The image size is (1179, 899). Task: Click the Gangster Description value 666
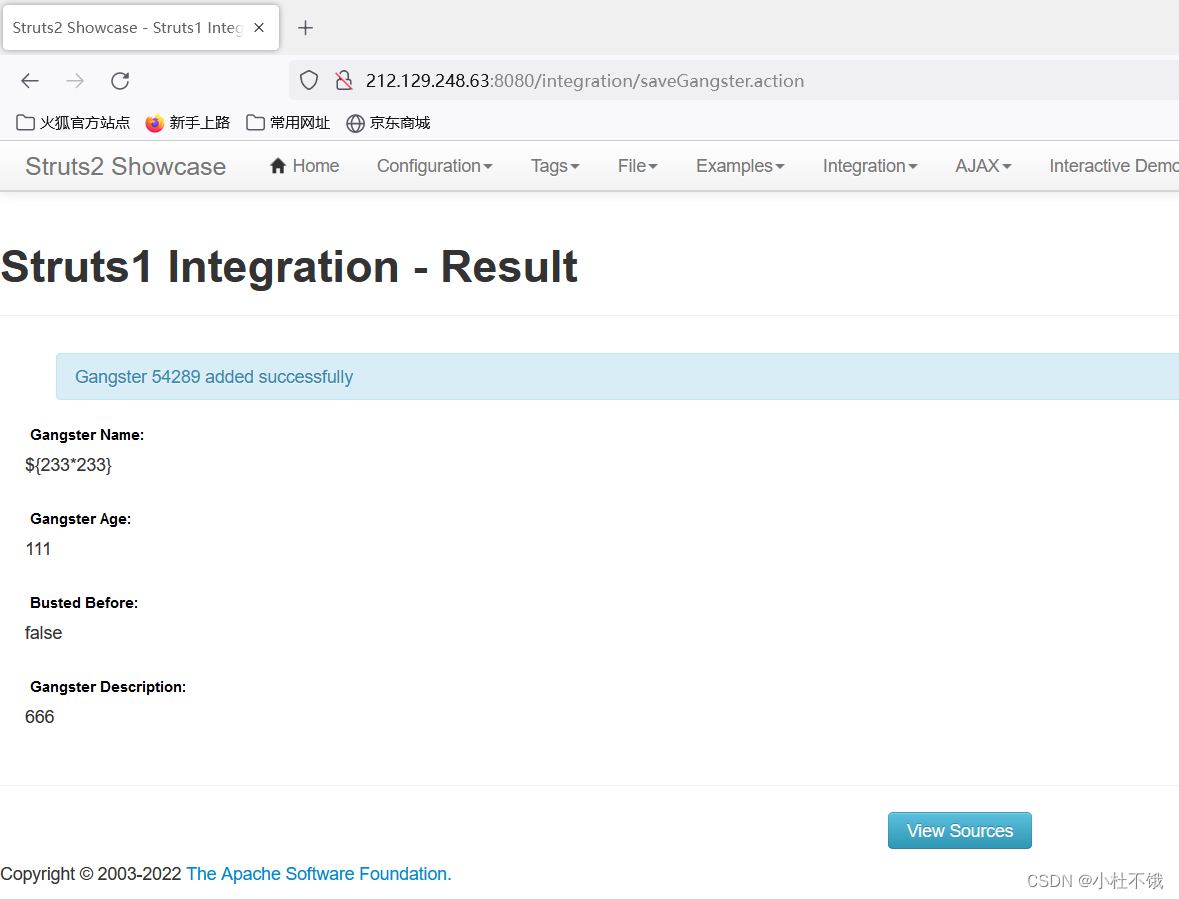[x=40, y=717]
